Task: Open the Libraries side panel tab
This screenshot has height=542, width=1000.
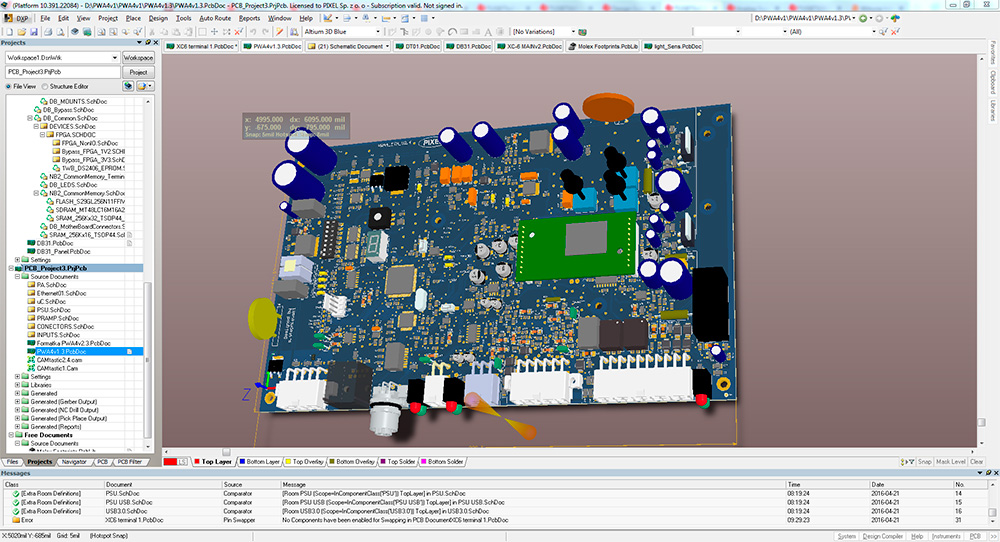Action: (x=992, y=110)
